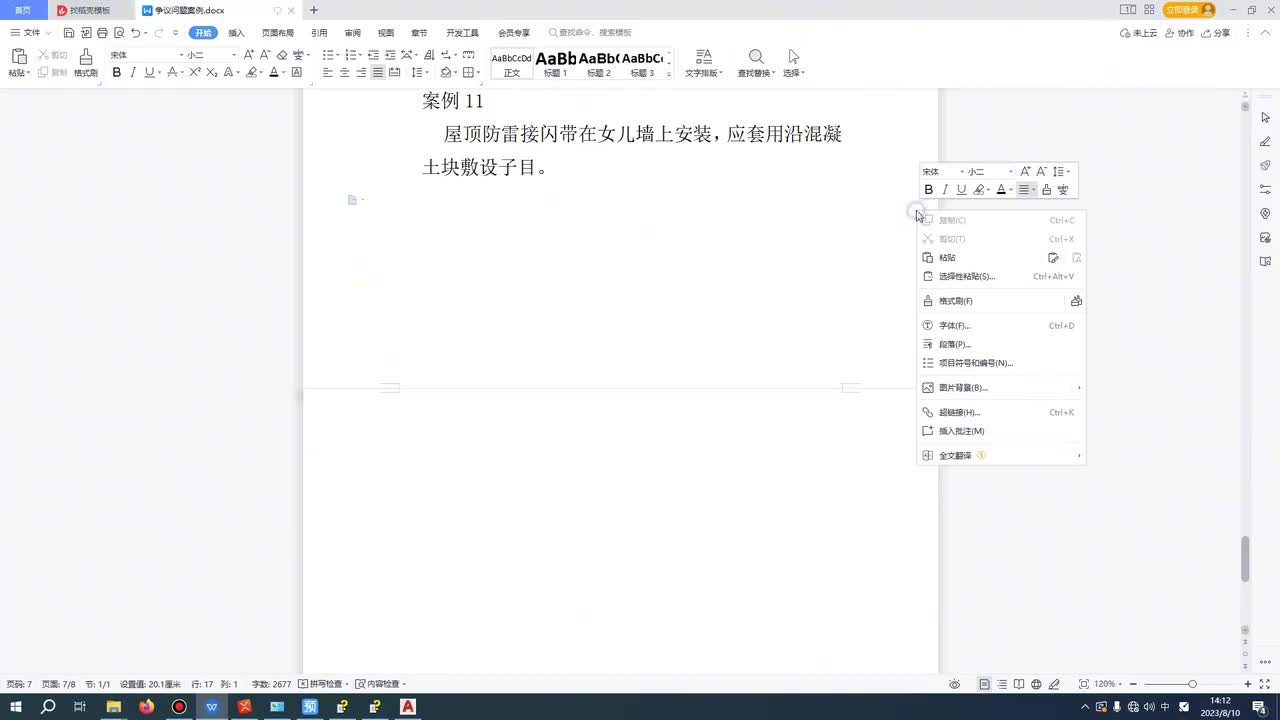Click the Print icon in quick access toolbar
1280x720 pixels.
pyautogui.click(x=102, y=33)
